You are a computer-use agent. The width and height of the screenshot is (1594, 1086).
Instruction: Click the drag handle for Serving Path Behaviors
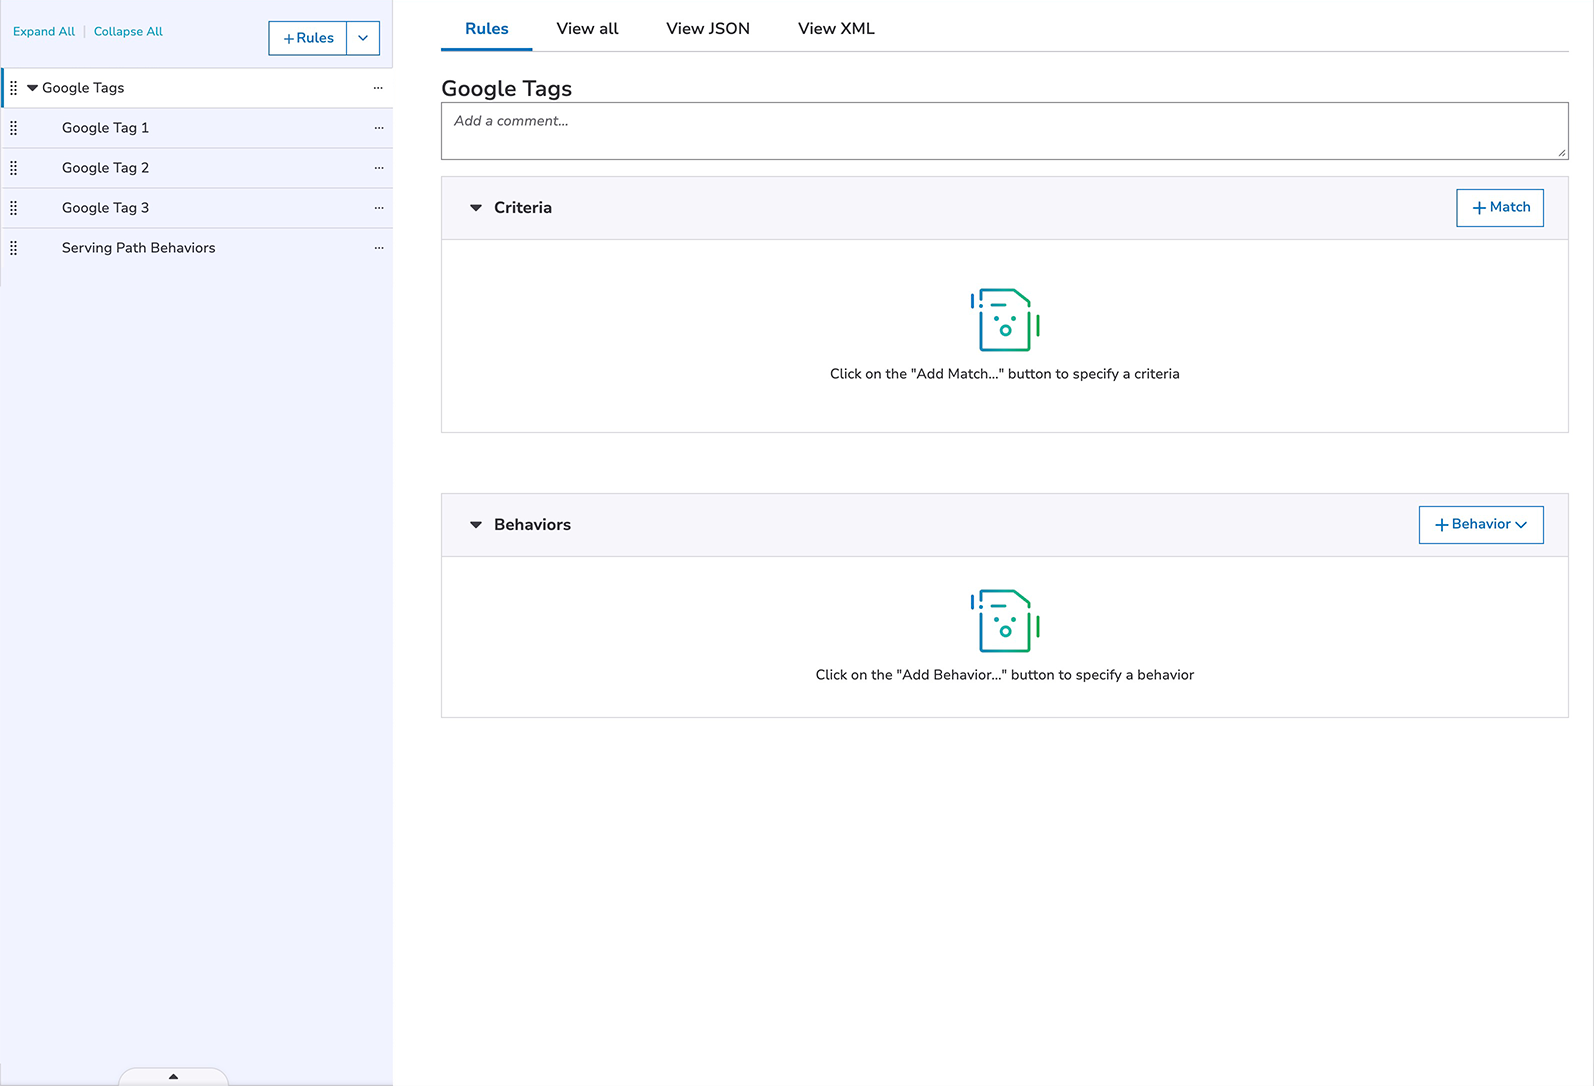pyautogui.click(x=14, y=248)
